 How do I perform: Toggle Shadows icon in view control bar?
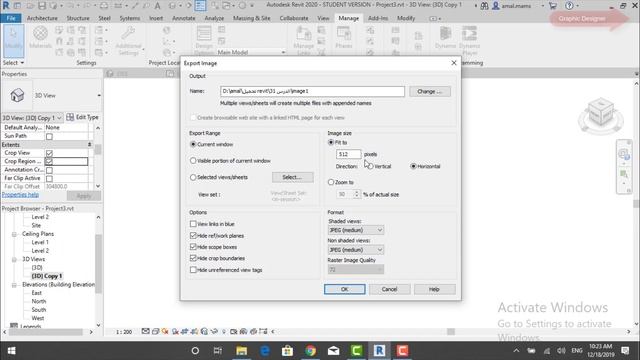pos(175,331)
